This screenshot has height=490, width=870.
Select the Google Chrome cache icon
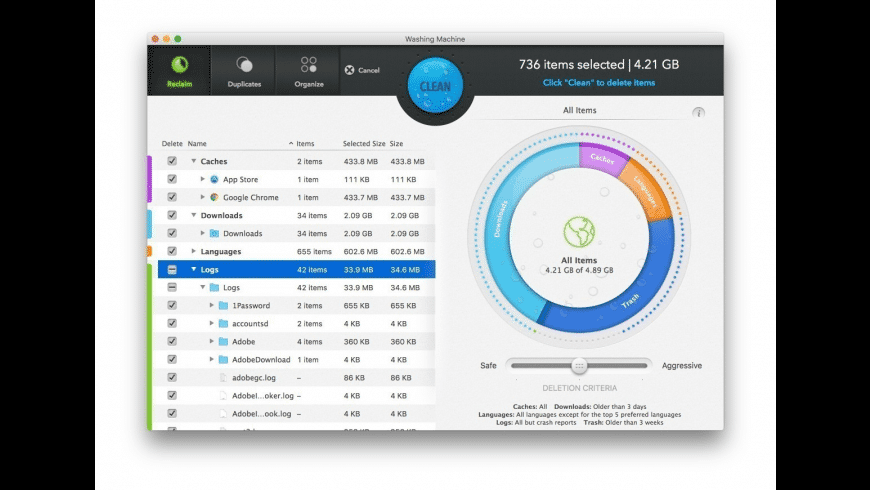click(214, 197)
